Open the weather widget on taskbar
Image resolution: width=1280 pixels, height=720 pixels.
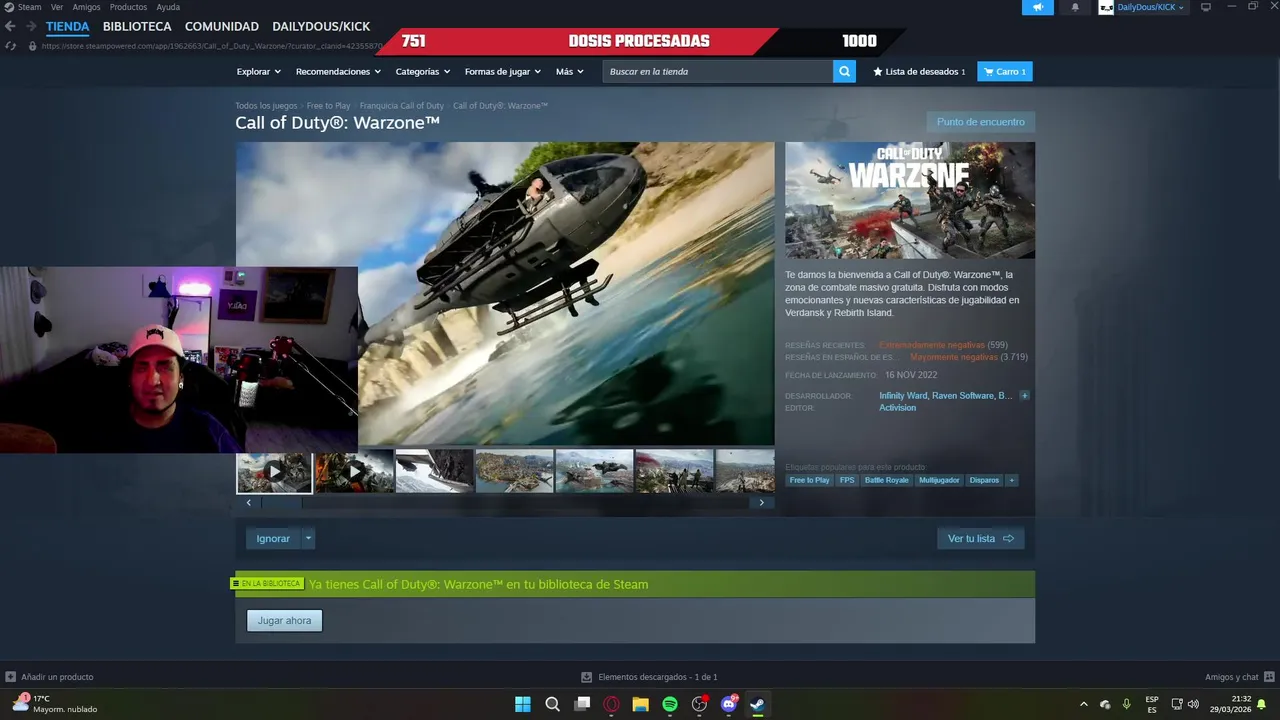56,704
